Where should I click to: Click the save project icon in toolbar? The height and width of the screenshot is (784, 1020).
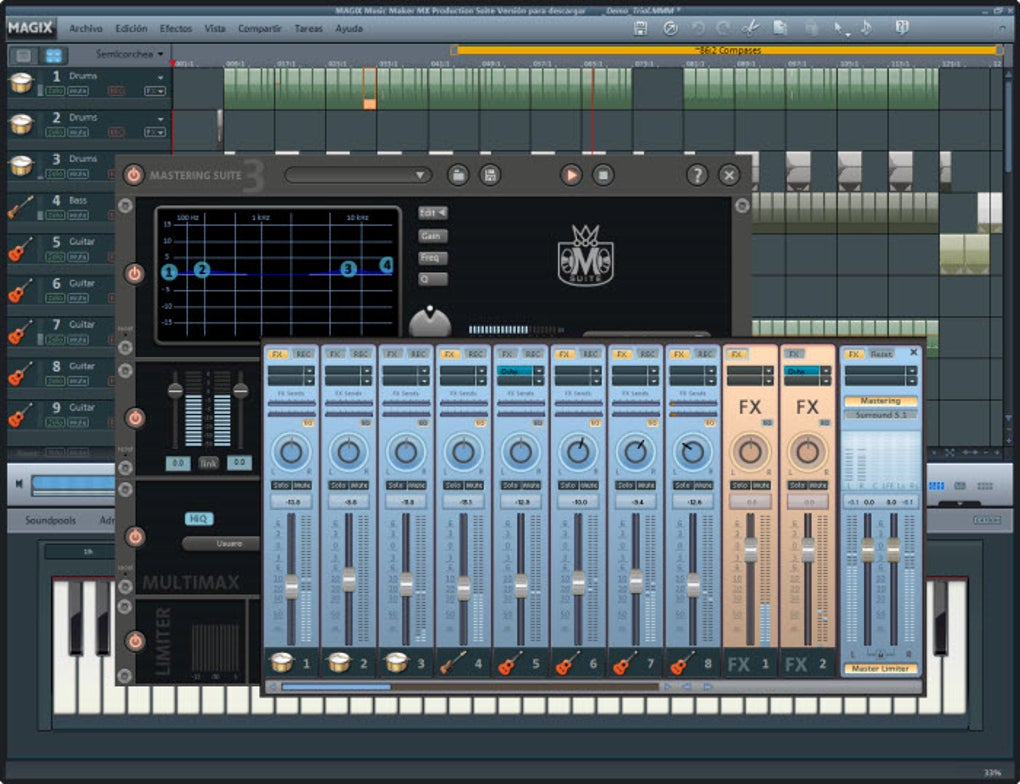(x=640, y=28)
